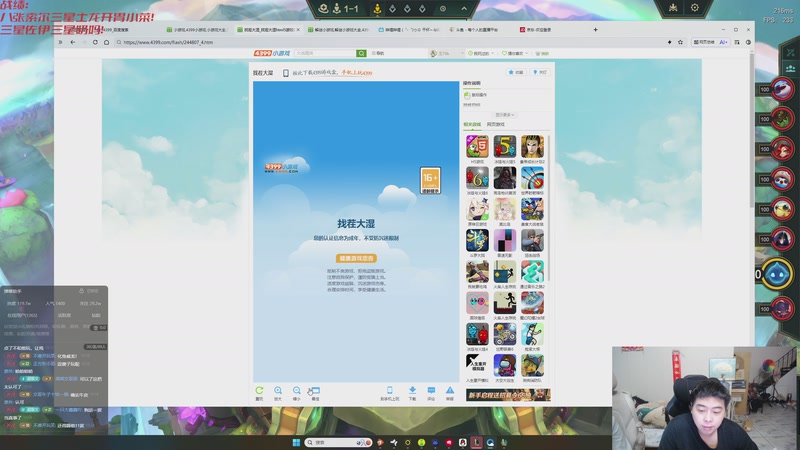This screenshot has width=800, height=450.
Task: Switch to the 解谜小游戏 browser tab
Action: [338, 30]
